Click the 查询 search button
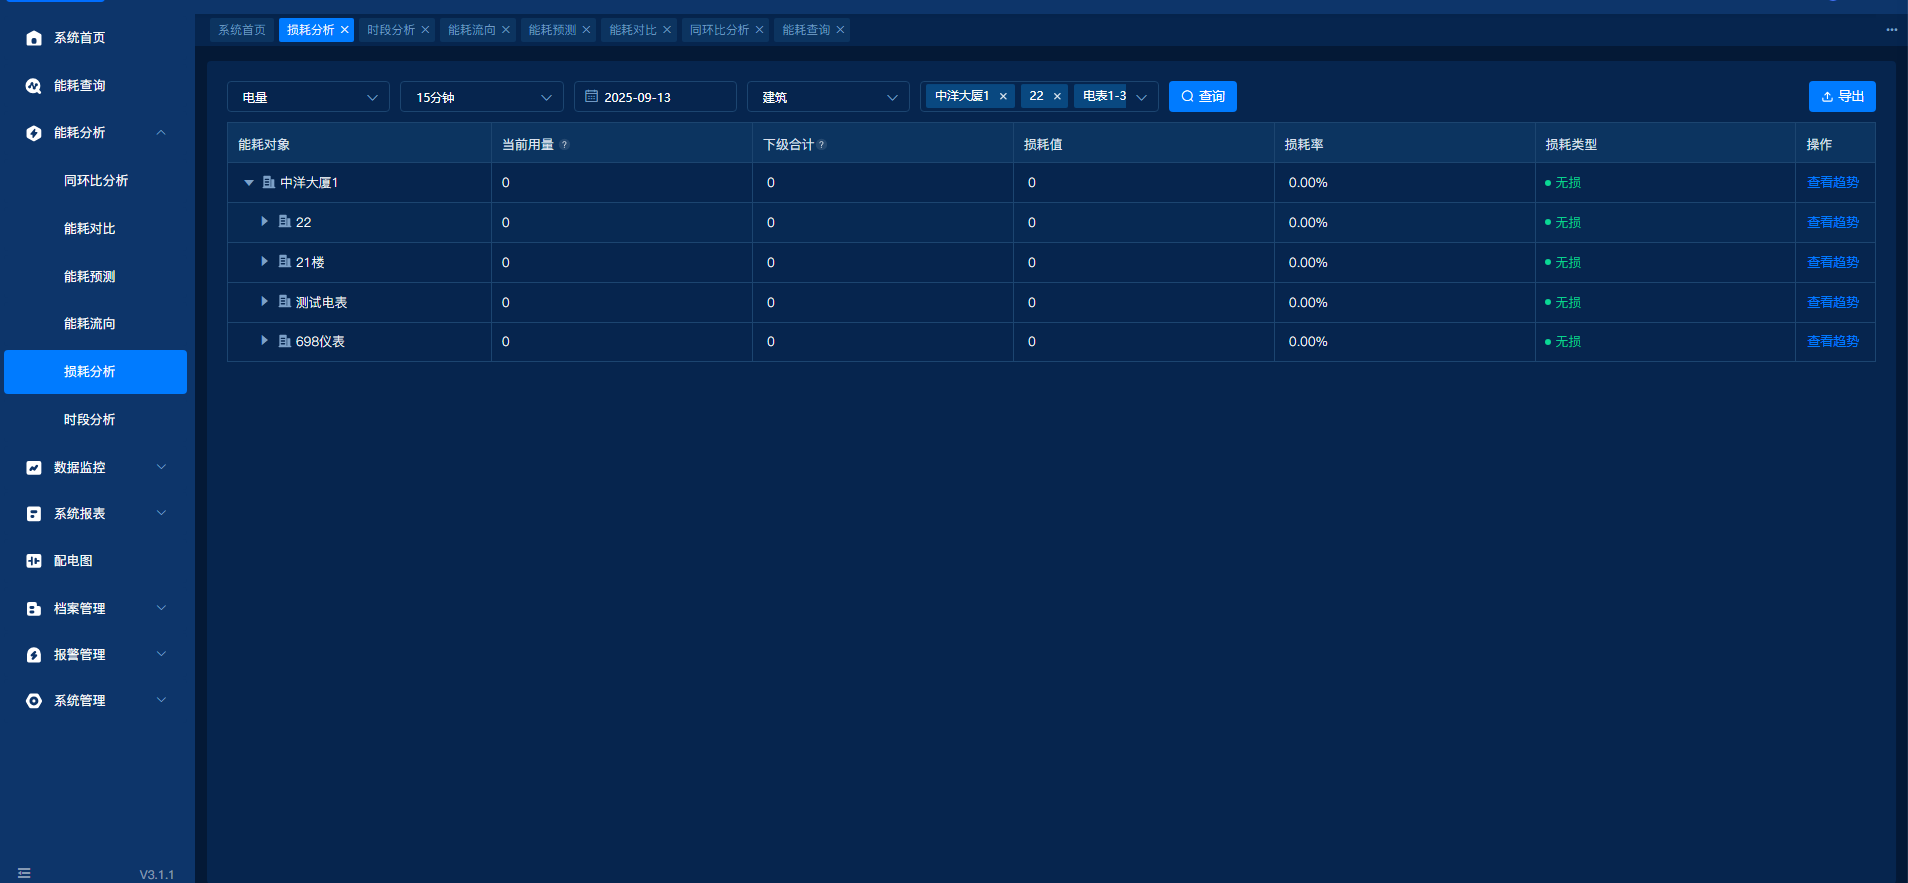Viewport: 1908px width, 883px height. click(1202, 97)
